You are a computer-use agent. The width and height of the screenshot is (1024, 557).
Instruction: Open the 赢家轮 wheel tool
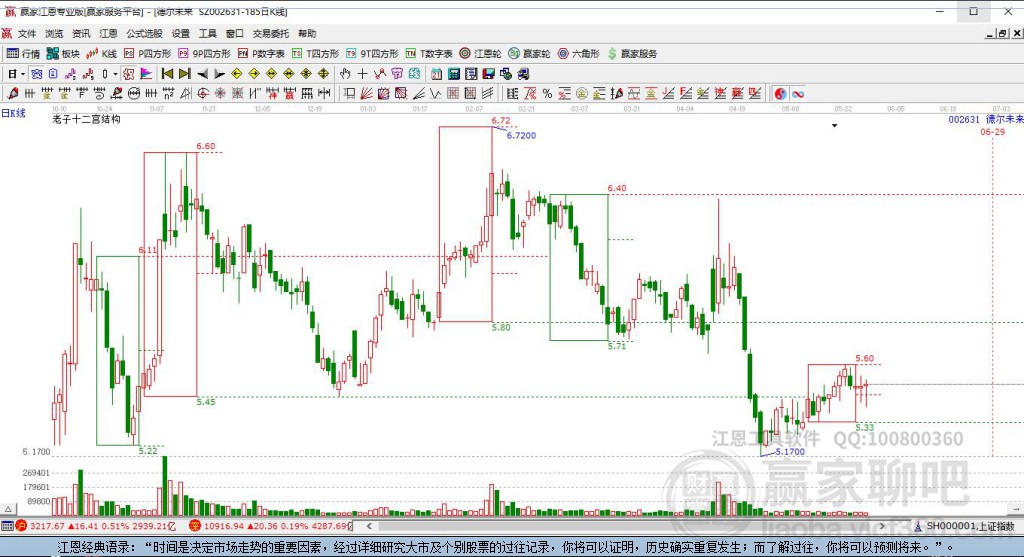tap(530, 54)
